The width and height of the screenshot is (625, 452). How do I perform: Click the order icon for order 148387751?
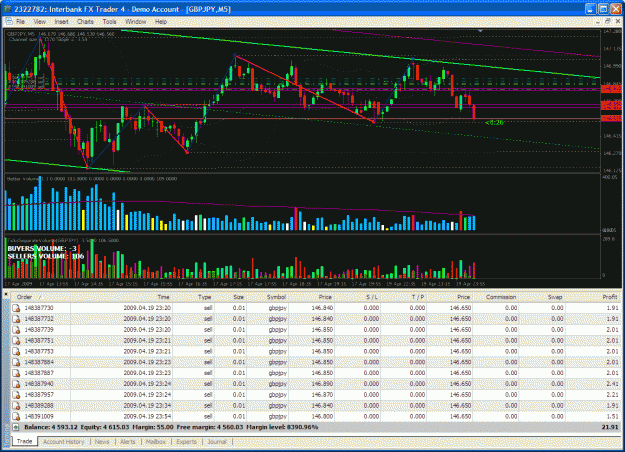(16, 340)
